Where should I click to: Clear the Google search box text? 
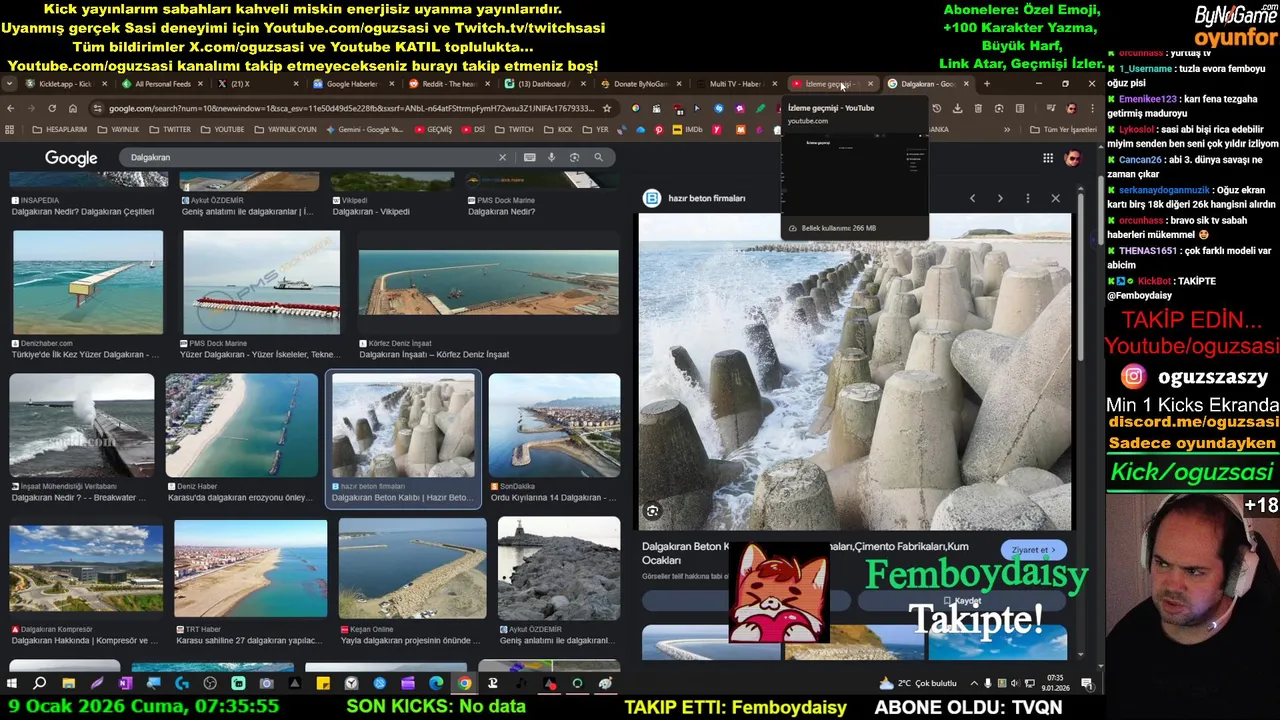click(502, 157)
